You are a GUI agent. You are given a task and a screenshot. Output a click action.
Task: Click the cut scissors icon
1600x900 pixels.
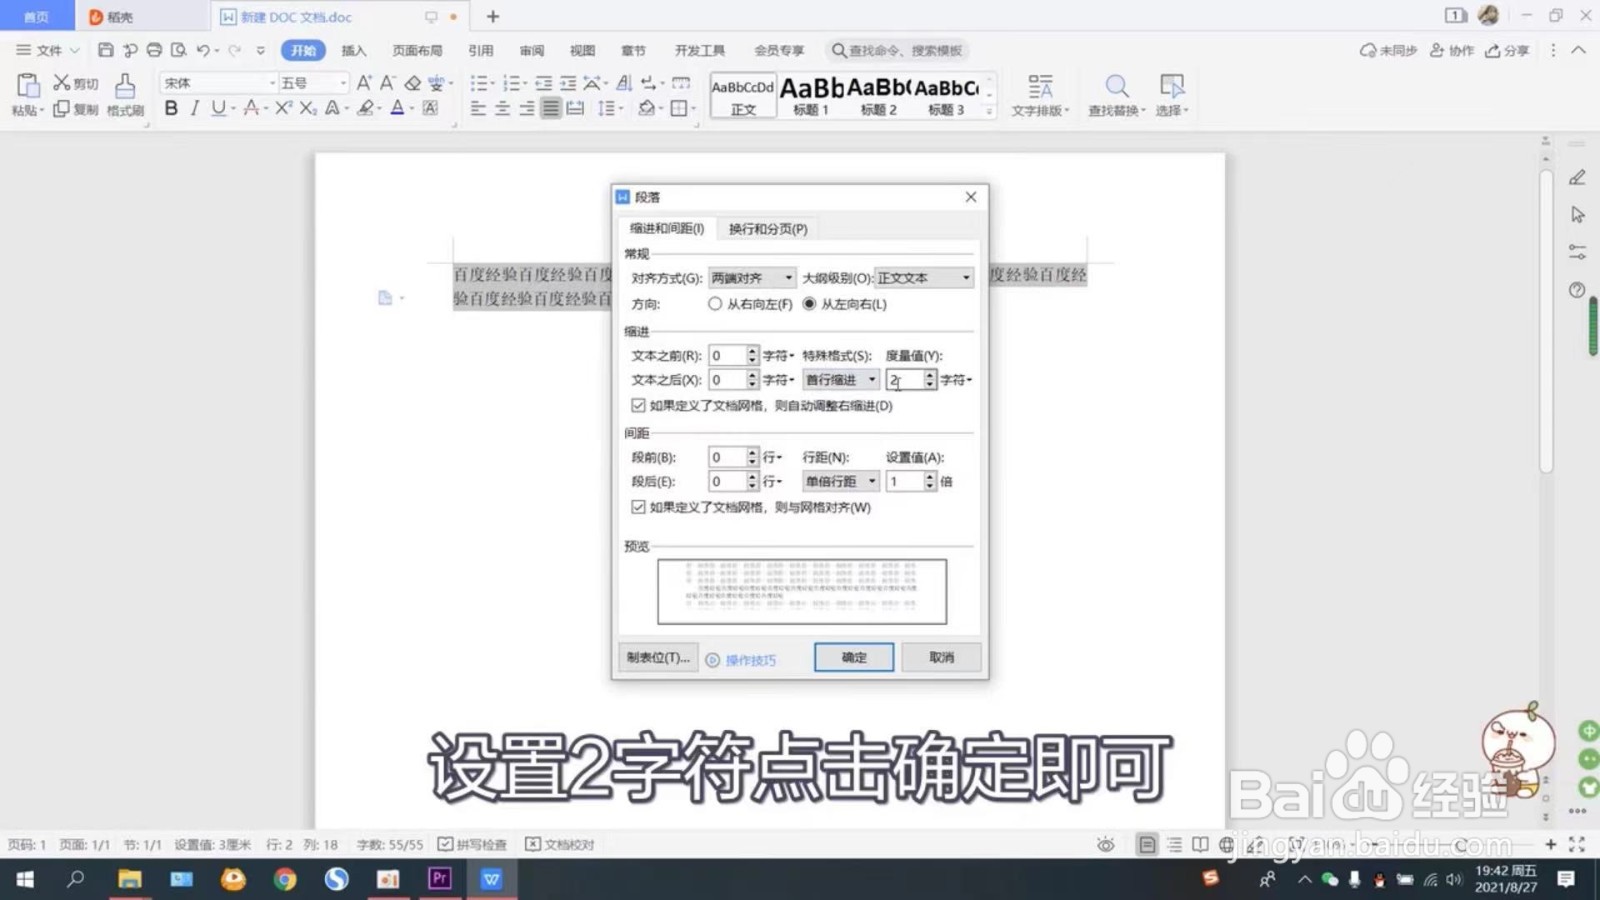(x=62, y=83)
